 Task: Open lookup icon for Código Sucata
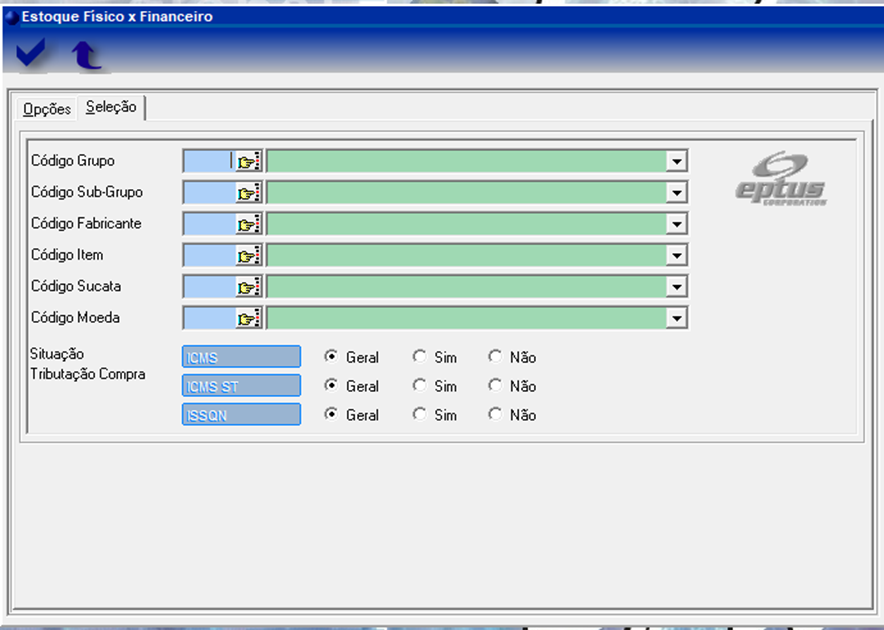click(x=248, y=287)
